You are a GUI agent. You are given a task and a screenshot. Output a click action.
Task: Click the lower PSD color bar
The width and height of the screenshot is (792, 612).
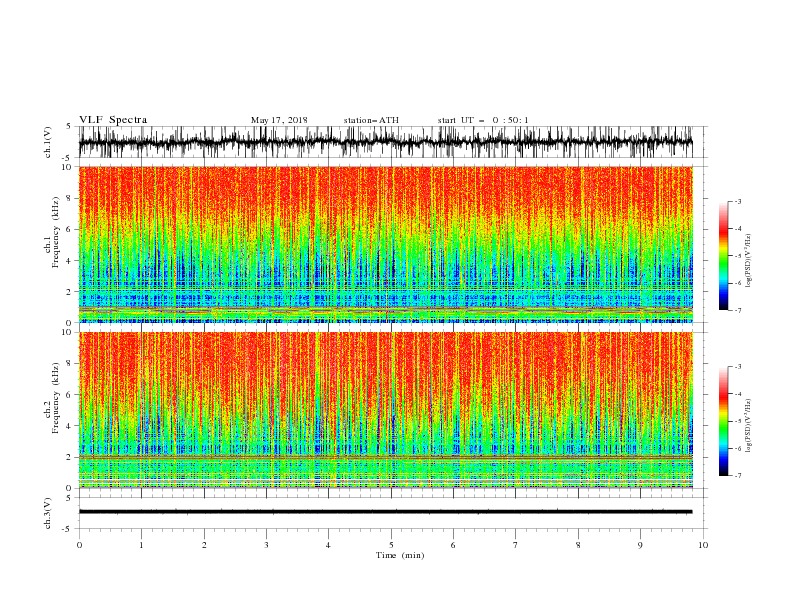723,421
